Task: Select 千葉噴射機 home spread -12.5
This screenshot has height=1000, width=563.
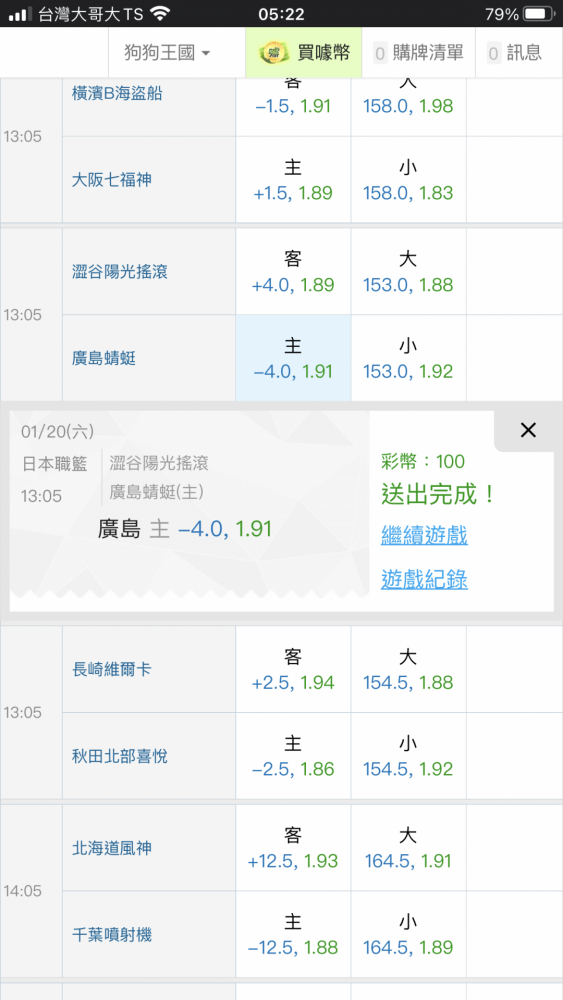Action: [293, 935]
